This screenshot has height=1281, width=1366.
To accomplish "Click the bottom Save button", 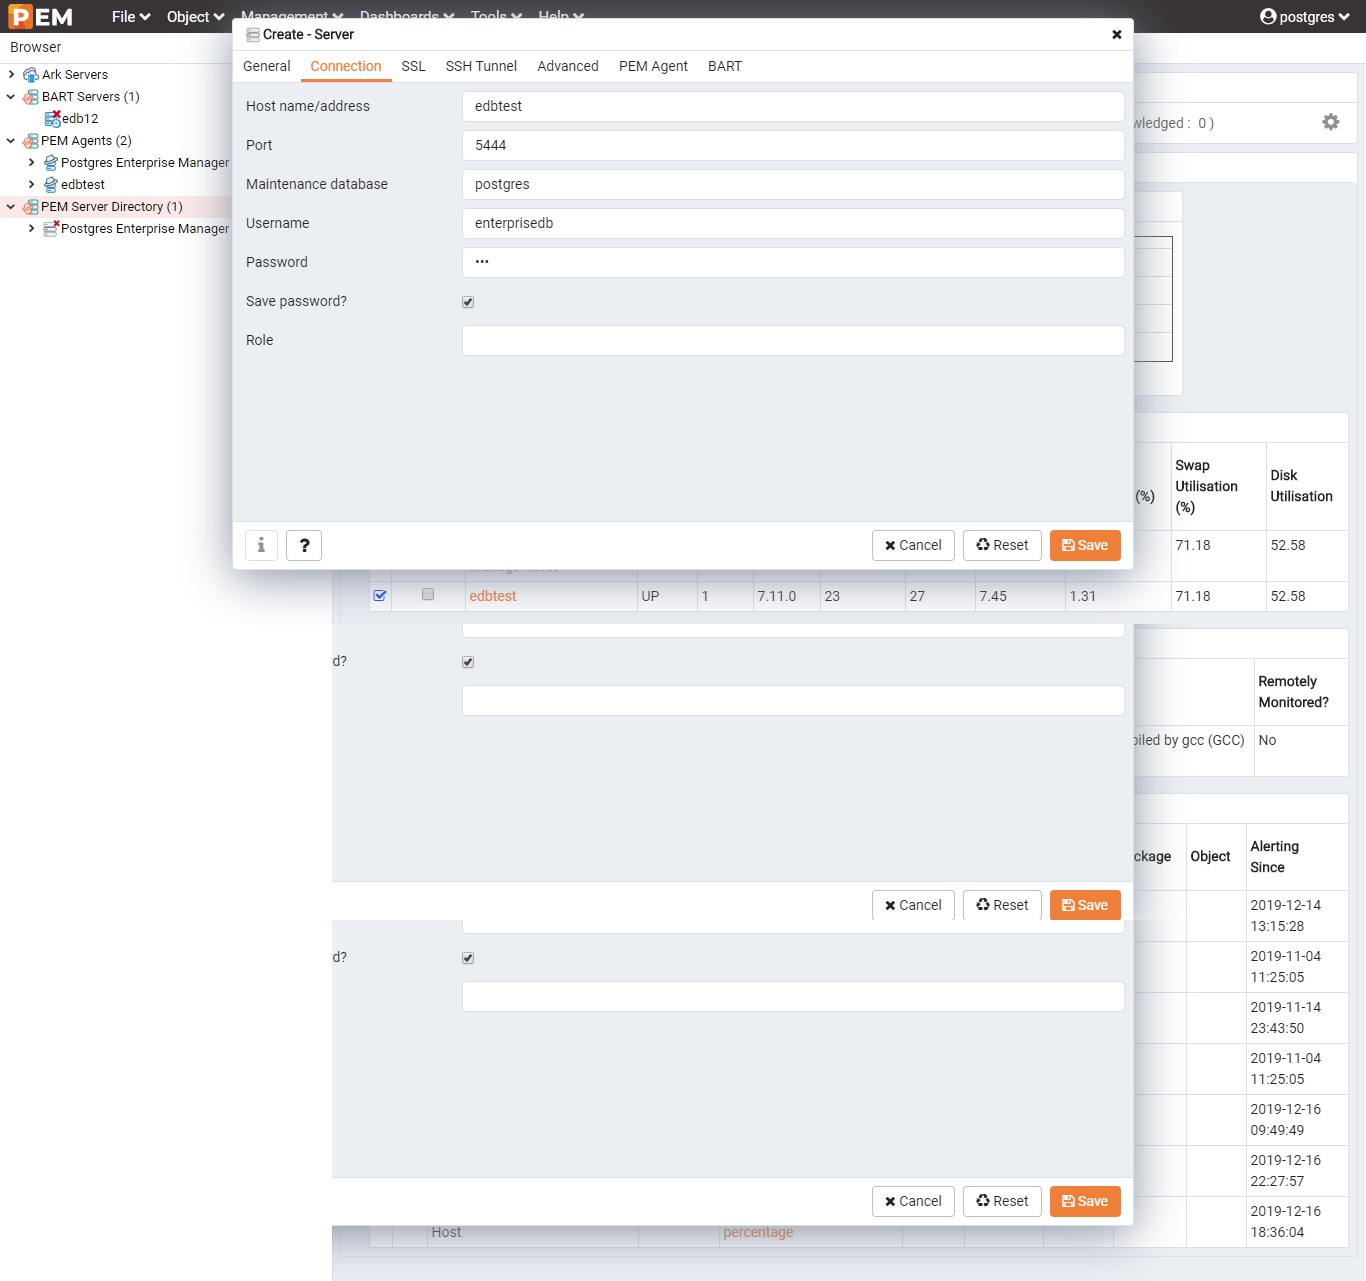I will coord(1085,1201).
